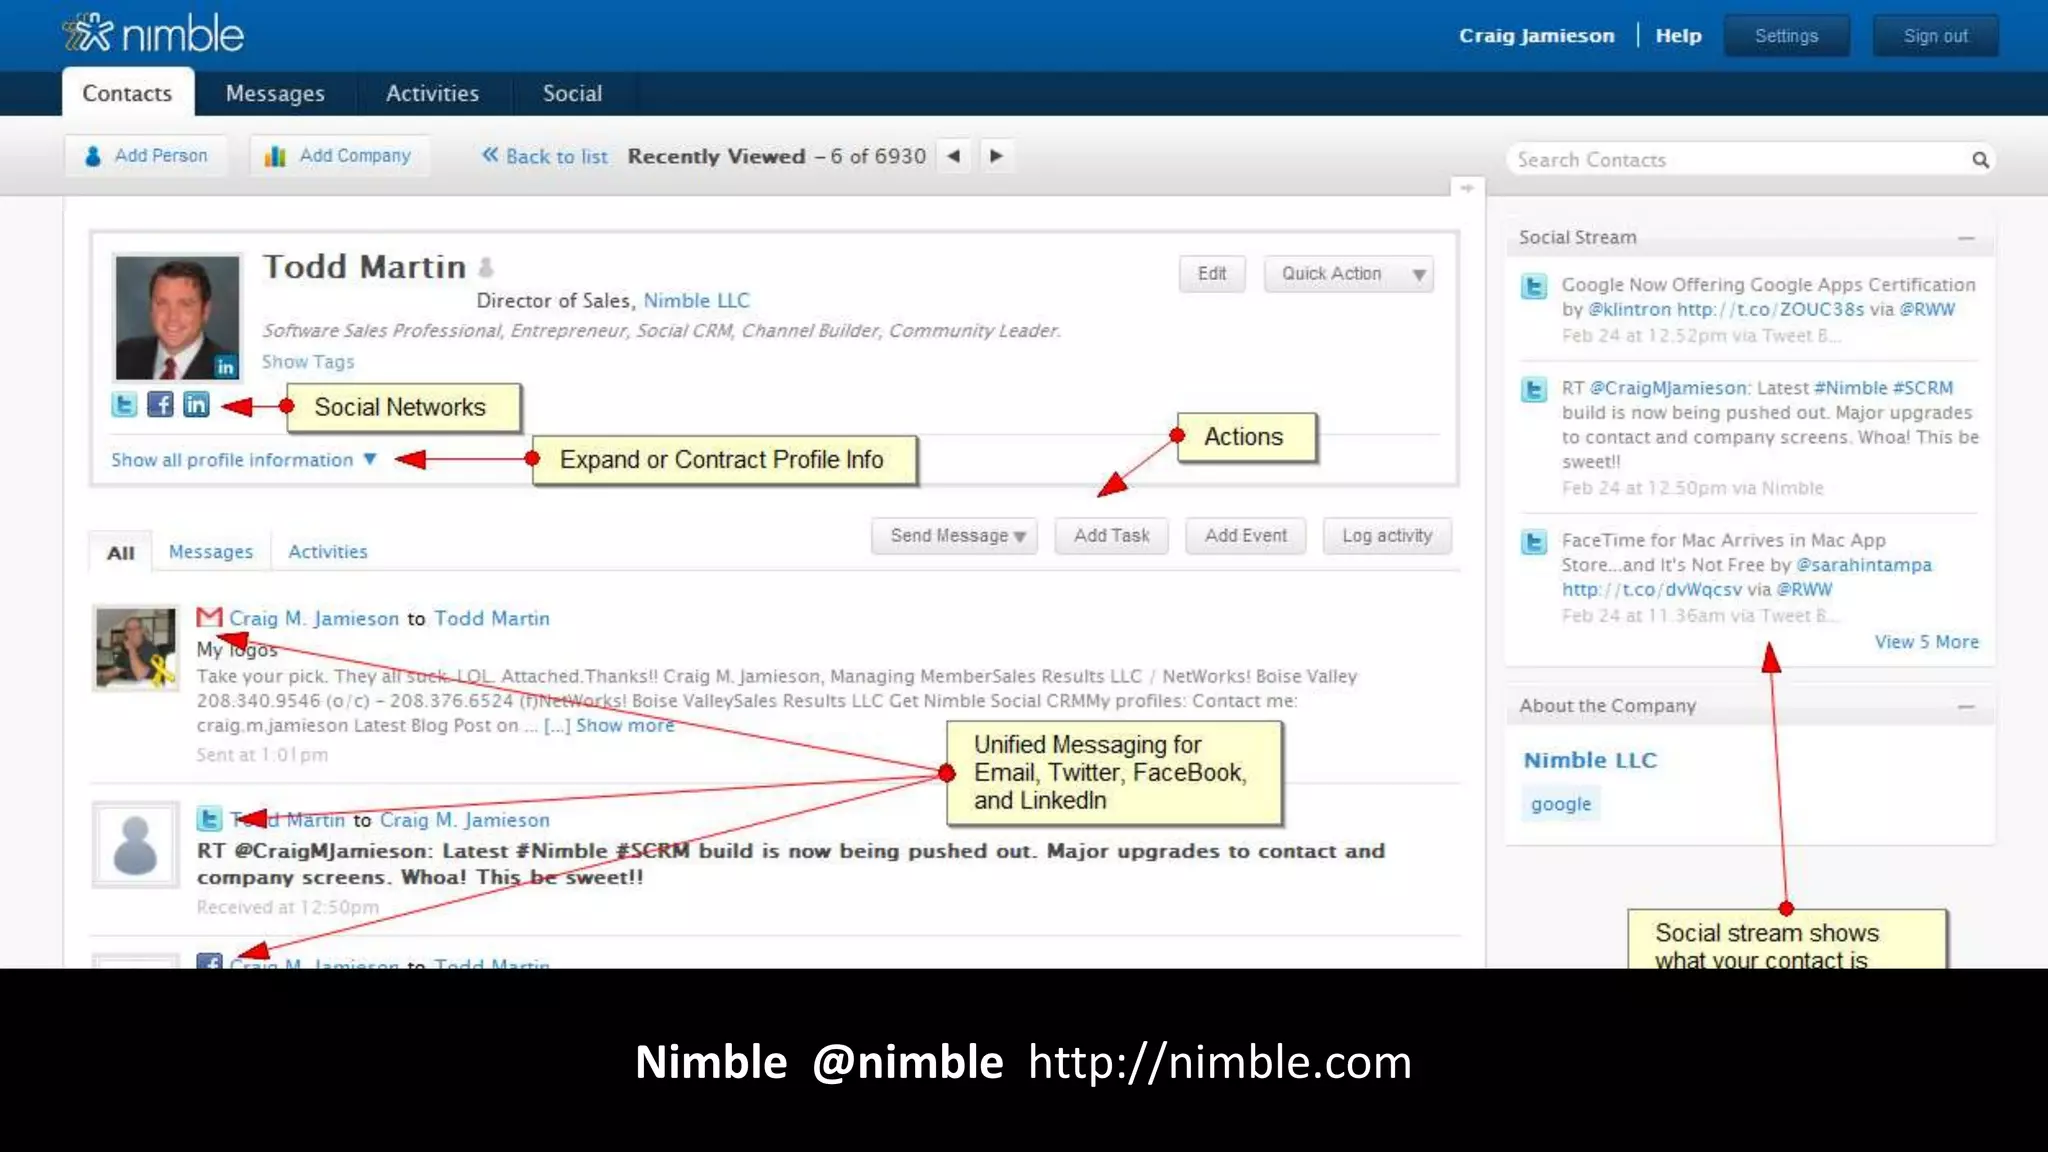Click View 5 More in Social Stream
2048x1152 pixels.
(x=1926, y=642)
